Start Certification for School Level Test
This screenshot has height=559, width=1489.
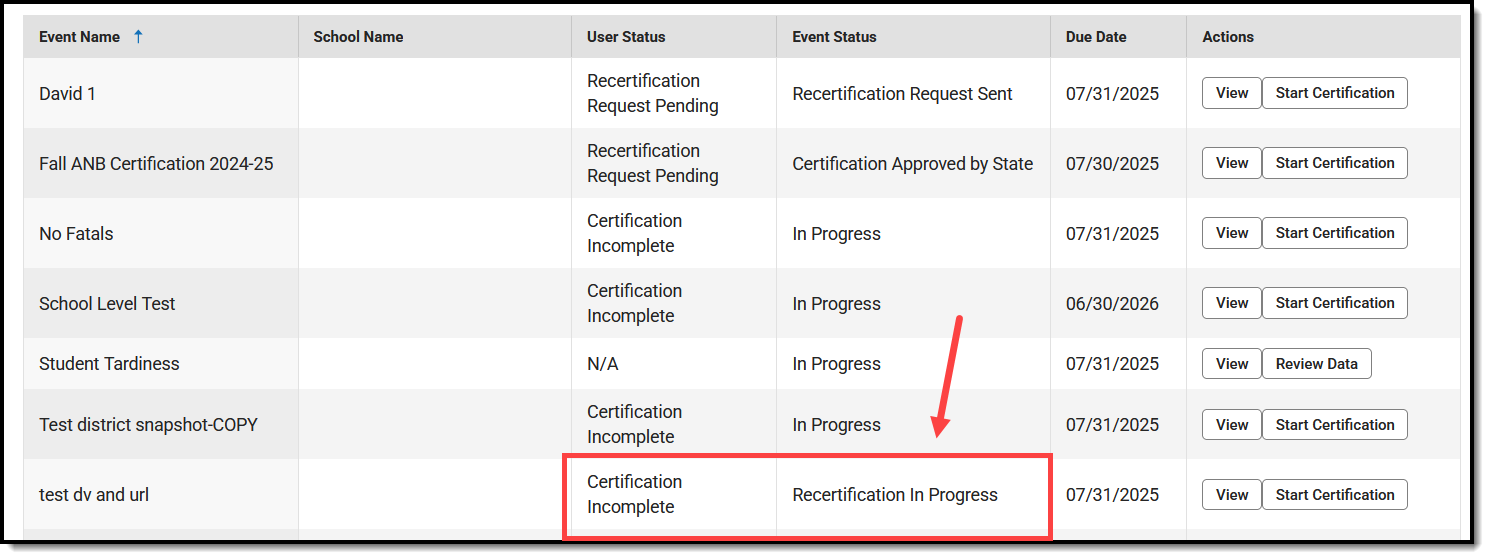[x=1335, y=303]
